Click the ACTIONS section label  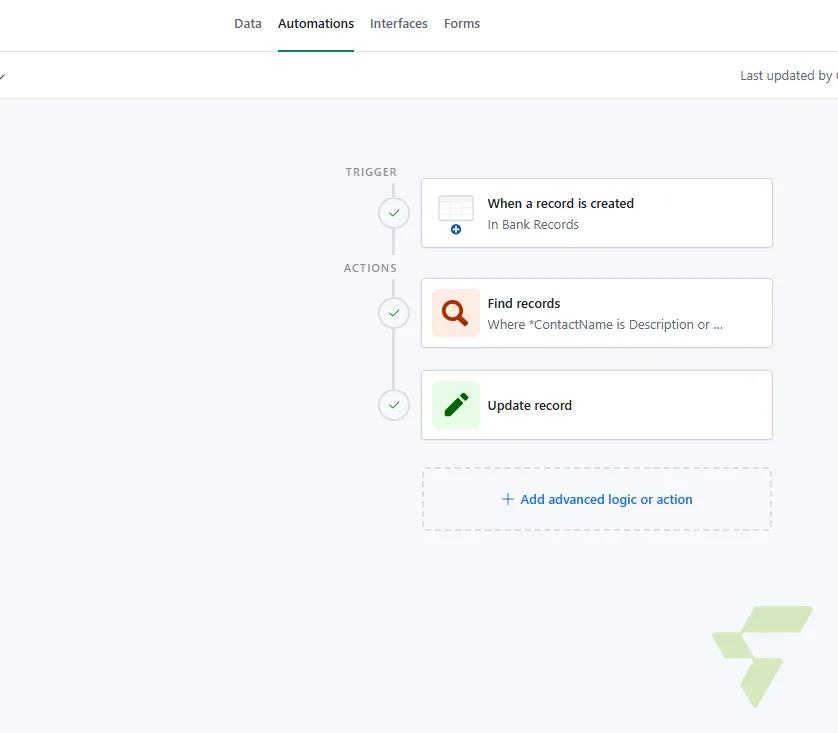click(370, 268)
